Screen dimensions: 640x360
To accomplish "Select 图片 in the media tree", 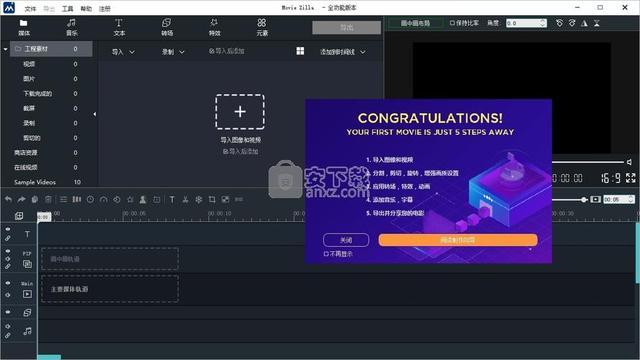I will 29,79.
